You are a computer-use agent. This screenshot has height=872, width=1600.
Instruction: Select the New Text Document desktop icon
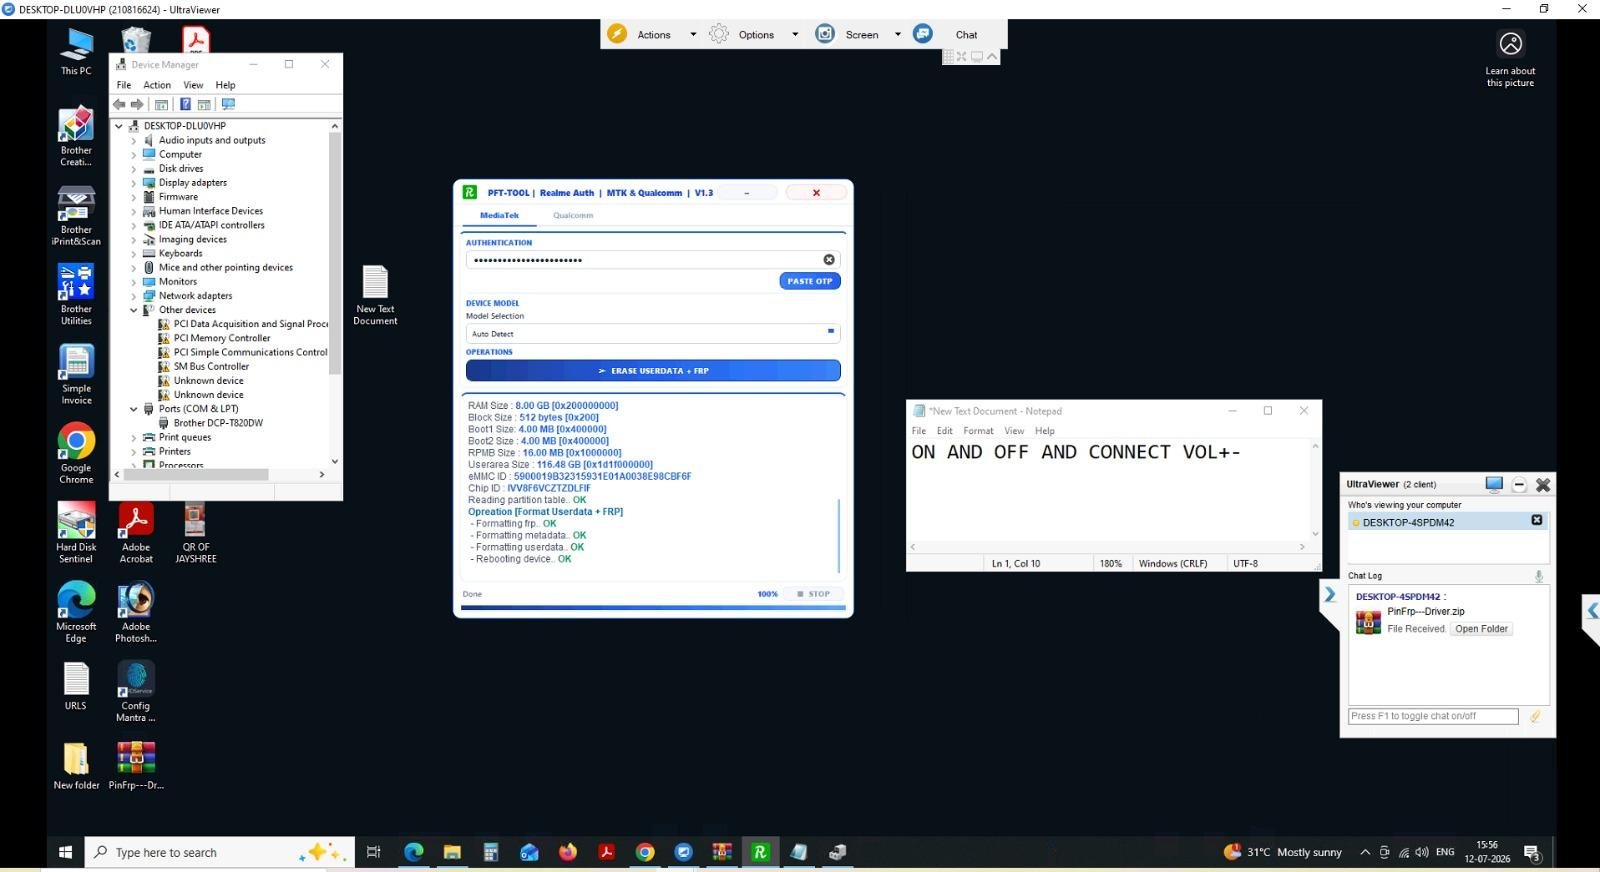pyautogui.click(x=375, y=295)
